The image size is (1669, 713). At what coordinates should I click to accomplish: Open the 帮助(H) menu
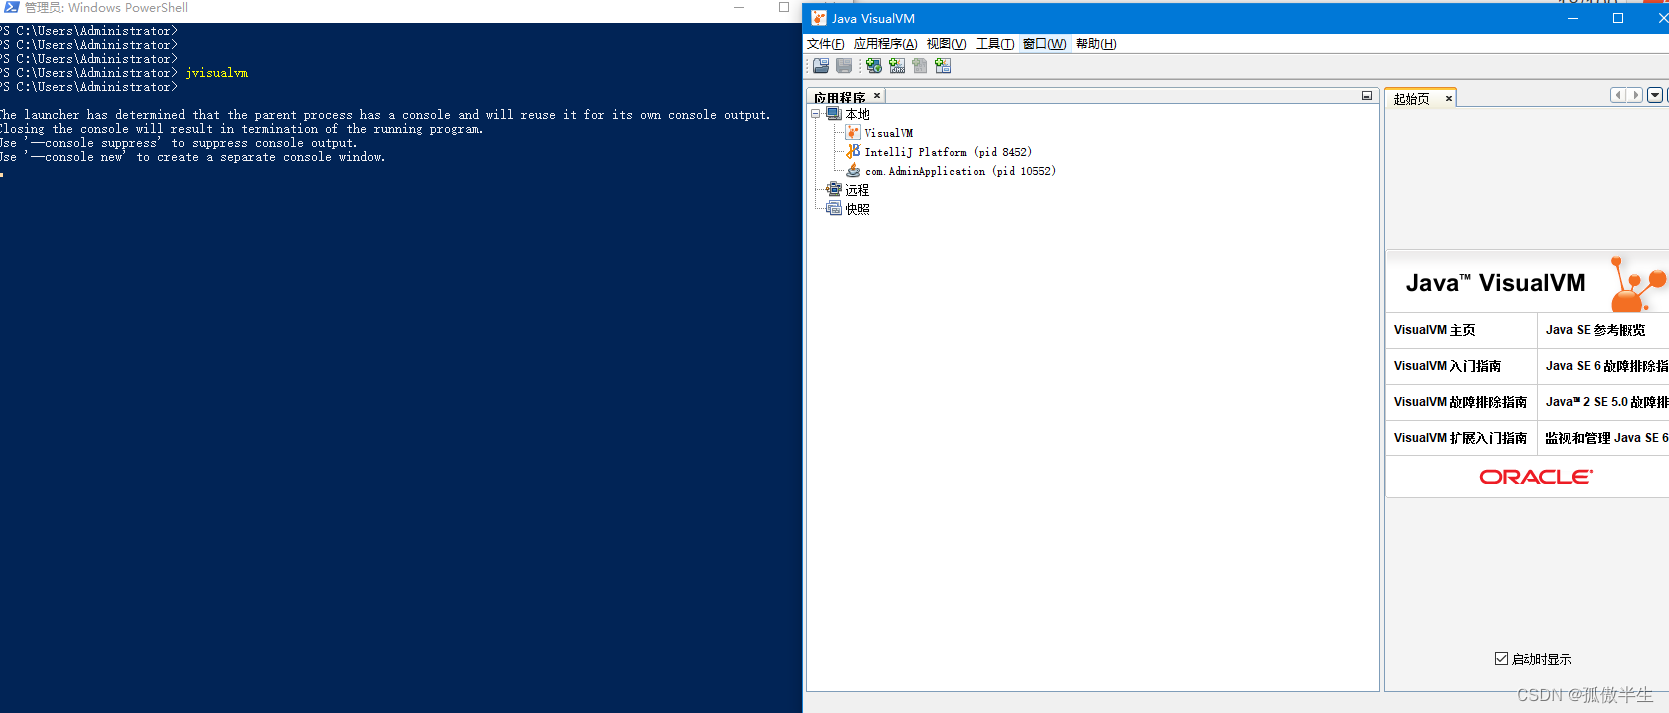(x=1096, y=44)
